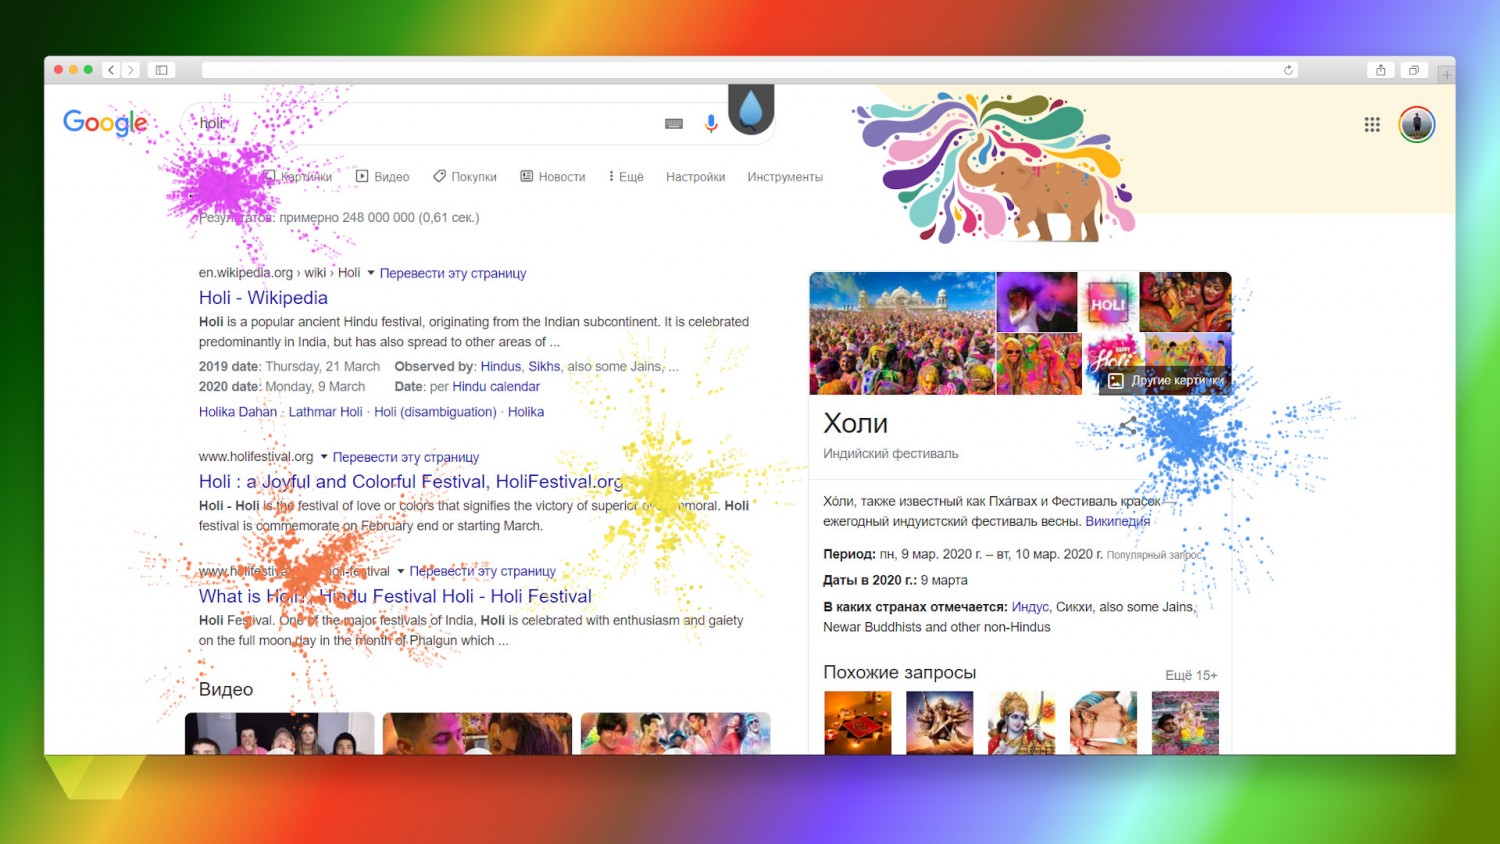Open the second related search thumbnail
The image size is (1500, 844).
[x=939, y=722]
